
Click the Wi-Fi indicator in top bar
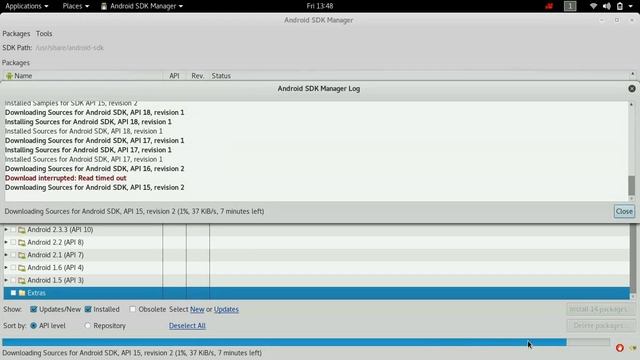coord(593,6)
